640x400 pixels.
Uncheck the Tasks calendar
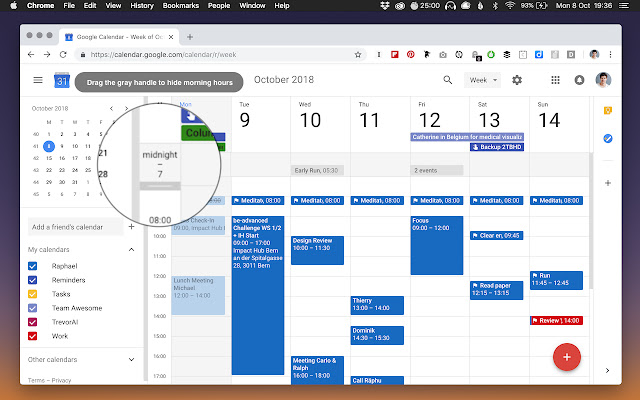[33, 294]
